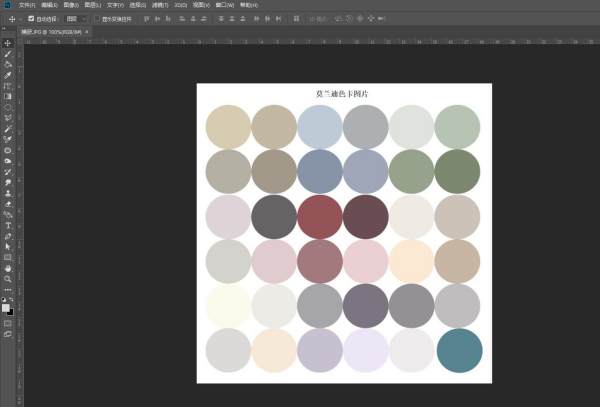Open the 文件 menu
This screenshot has height=407, width=600.
click(26, 5)
